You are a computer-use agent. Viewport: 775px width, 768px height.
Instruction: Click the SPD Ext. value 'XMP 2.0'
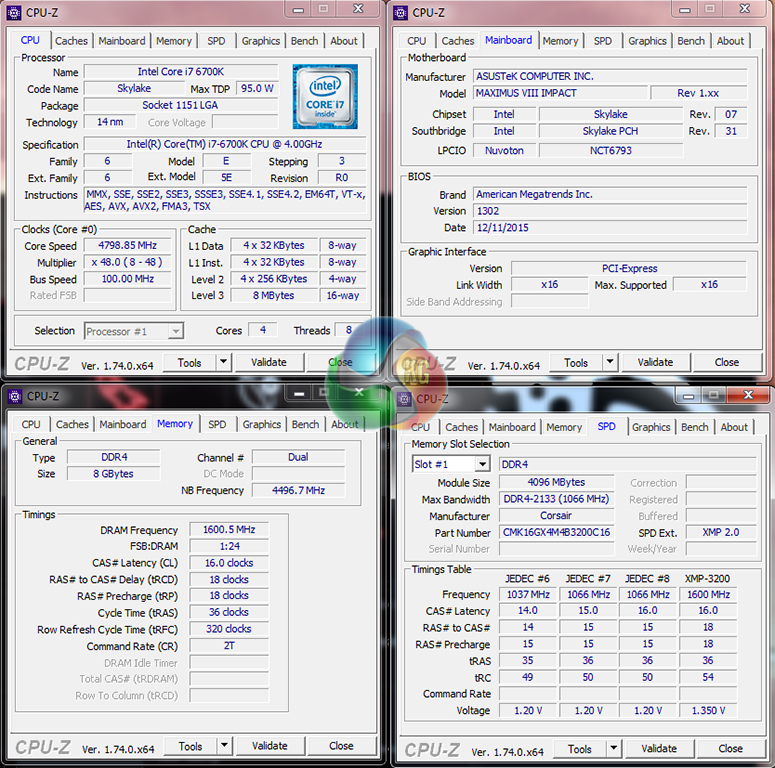(721, 532)
